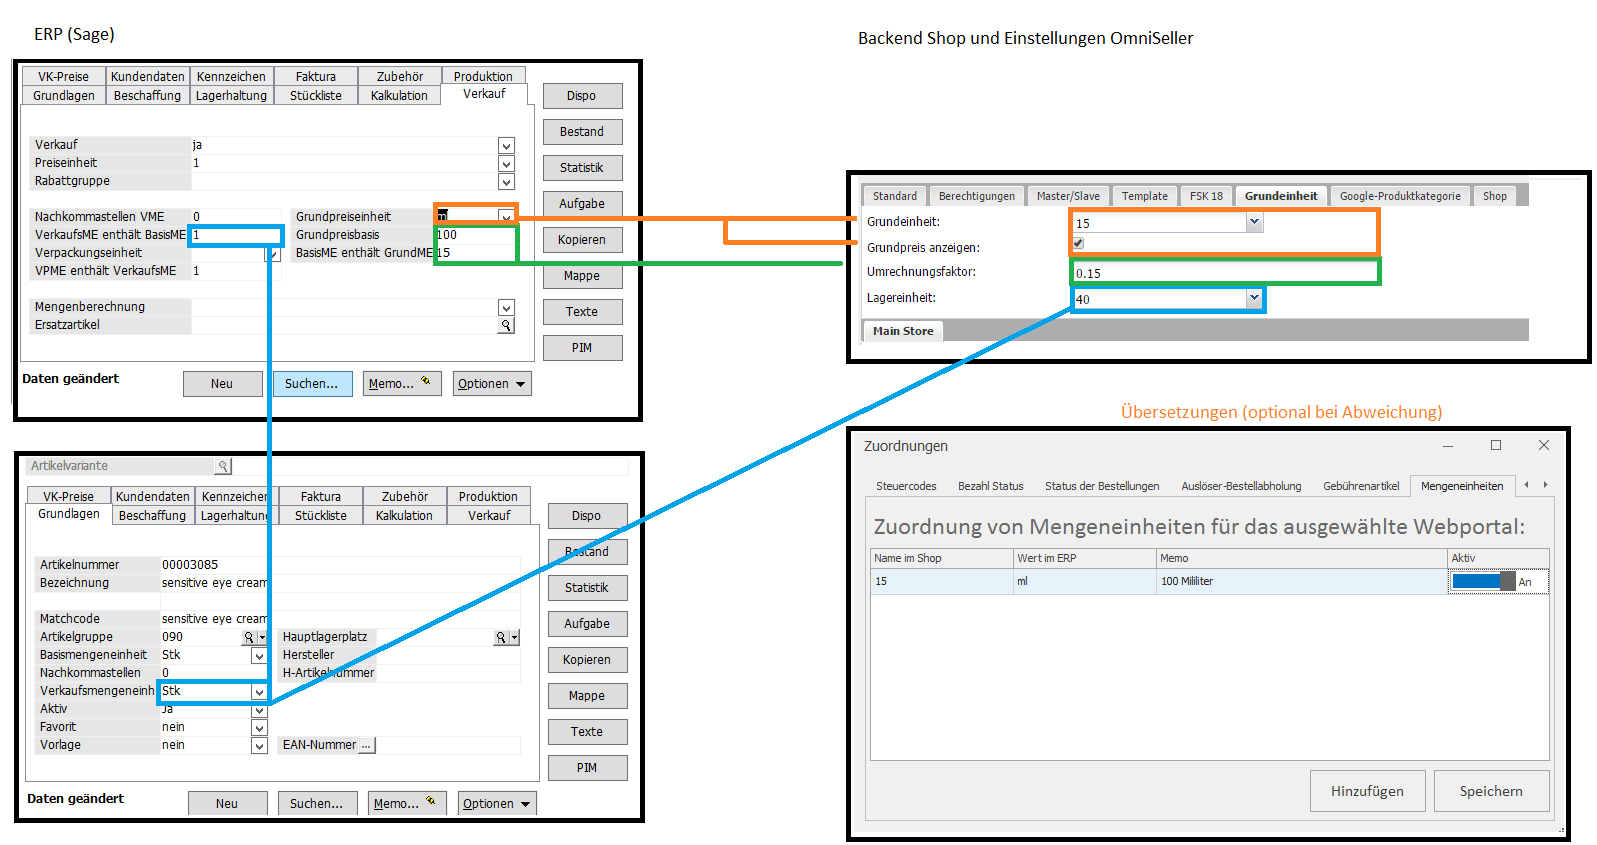The height and width of the screenshot is (845, 1597).
Task: Open the Optionen menu button in top panel
Action: click(492, 384)
